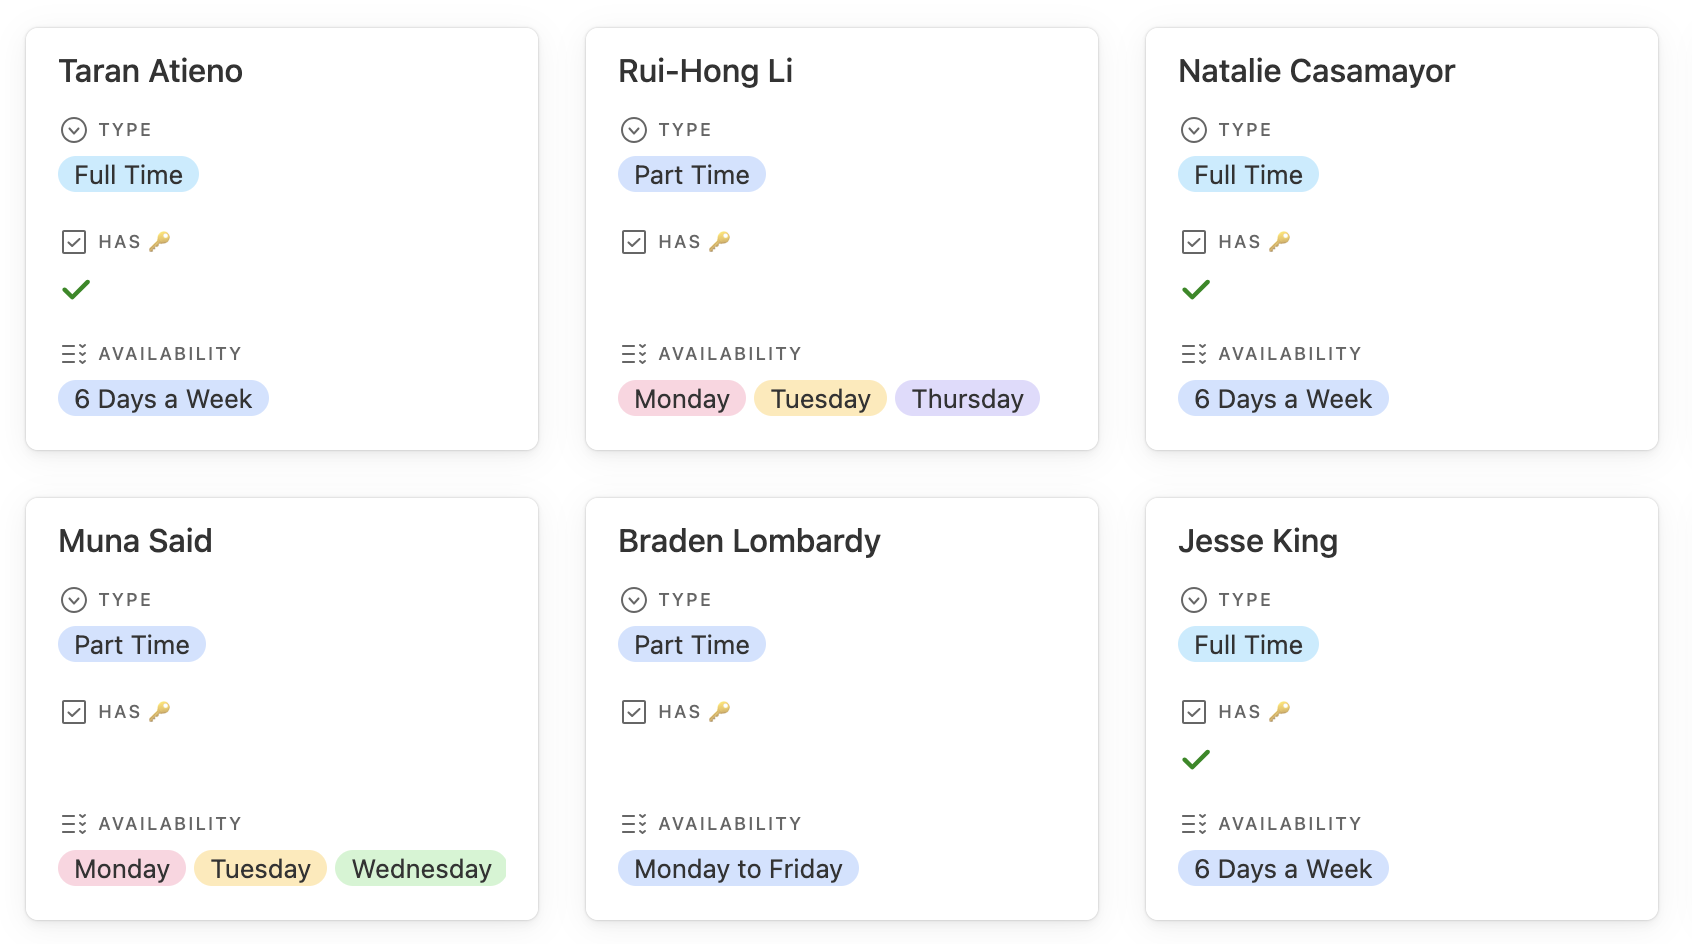Click the Type select icon on Taran Atieno's card
This screenshot has height=944, width=1692.
(74, 130)
